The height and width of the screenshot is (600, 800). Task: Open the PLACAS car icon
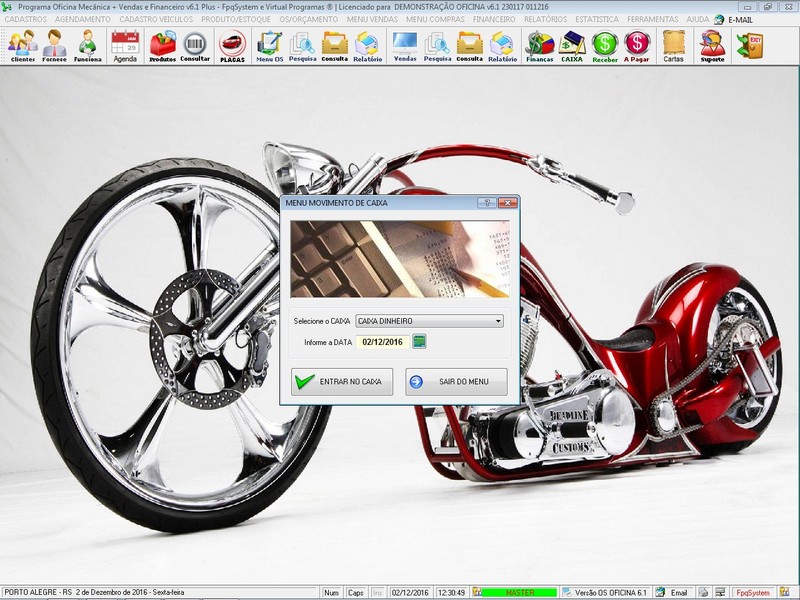click(233, 46)
